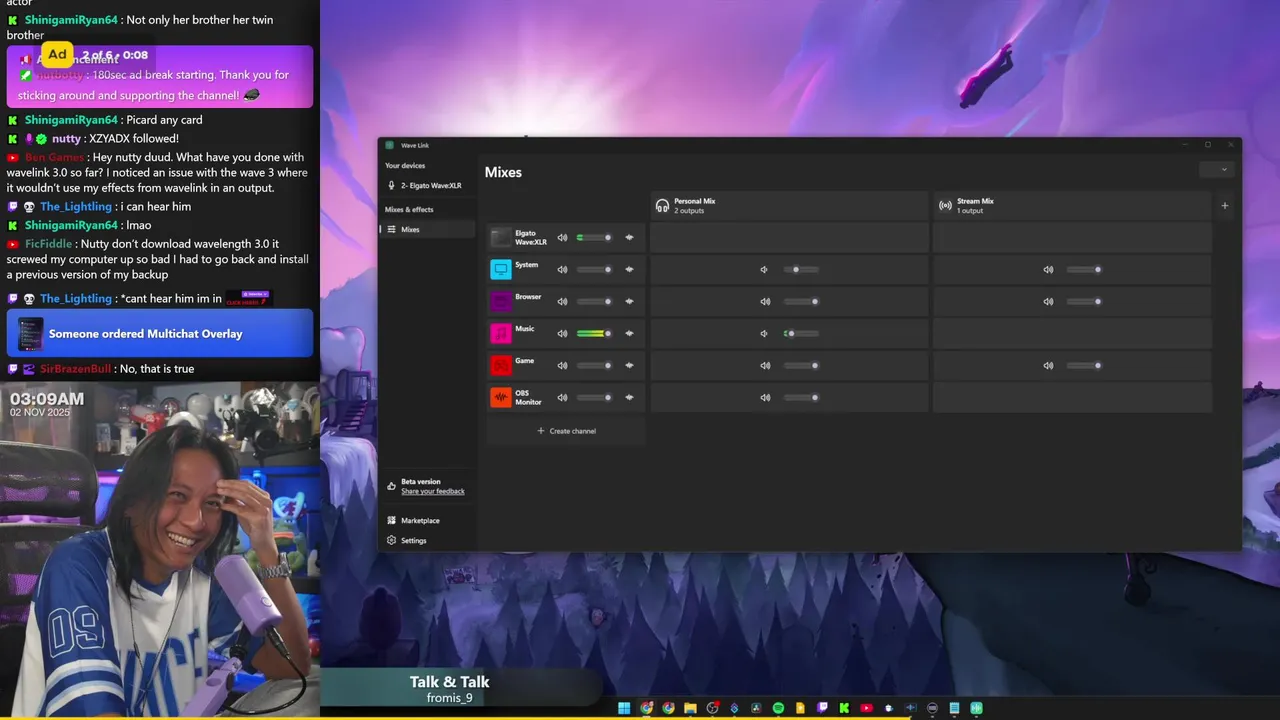The height and width of the screenshot is (720, 1280).
Task: Open File Explorer from the taskbar
Action: click(690, 708)
